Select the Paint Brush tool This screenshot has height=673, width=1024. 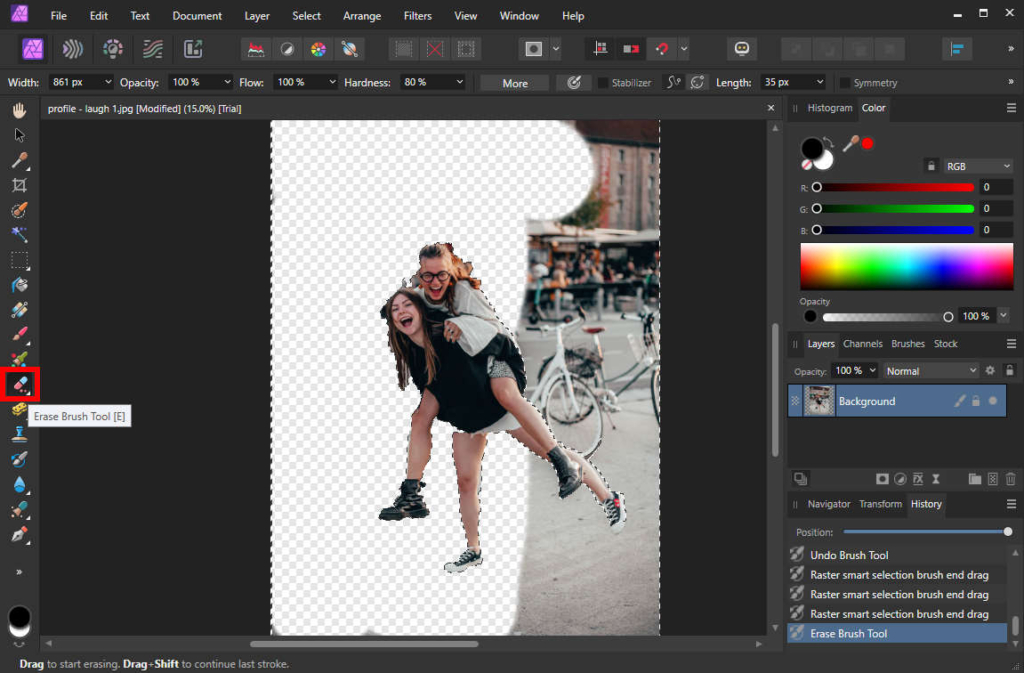click(x=19, y=335)
